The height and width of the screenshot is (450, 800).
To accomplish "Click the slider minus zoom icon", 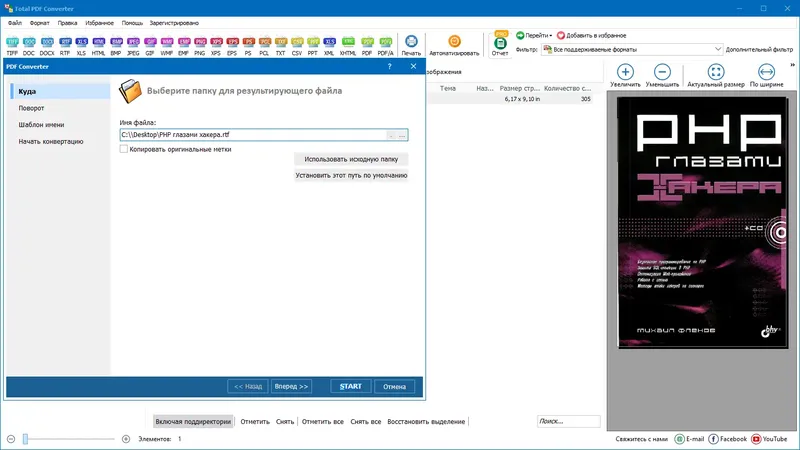I will (x=11, y=439).
